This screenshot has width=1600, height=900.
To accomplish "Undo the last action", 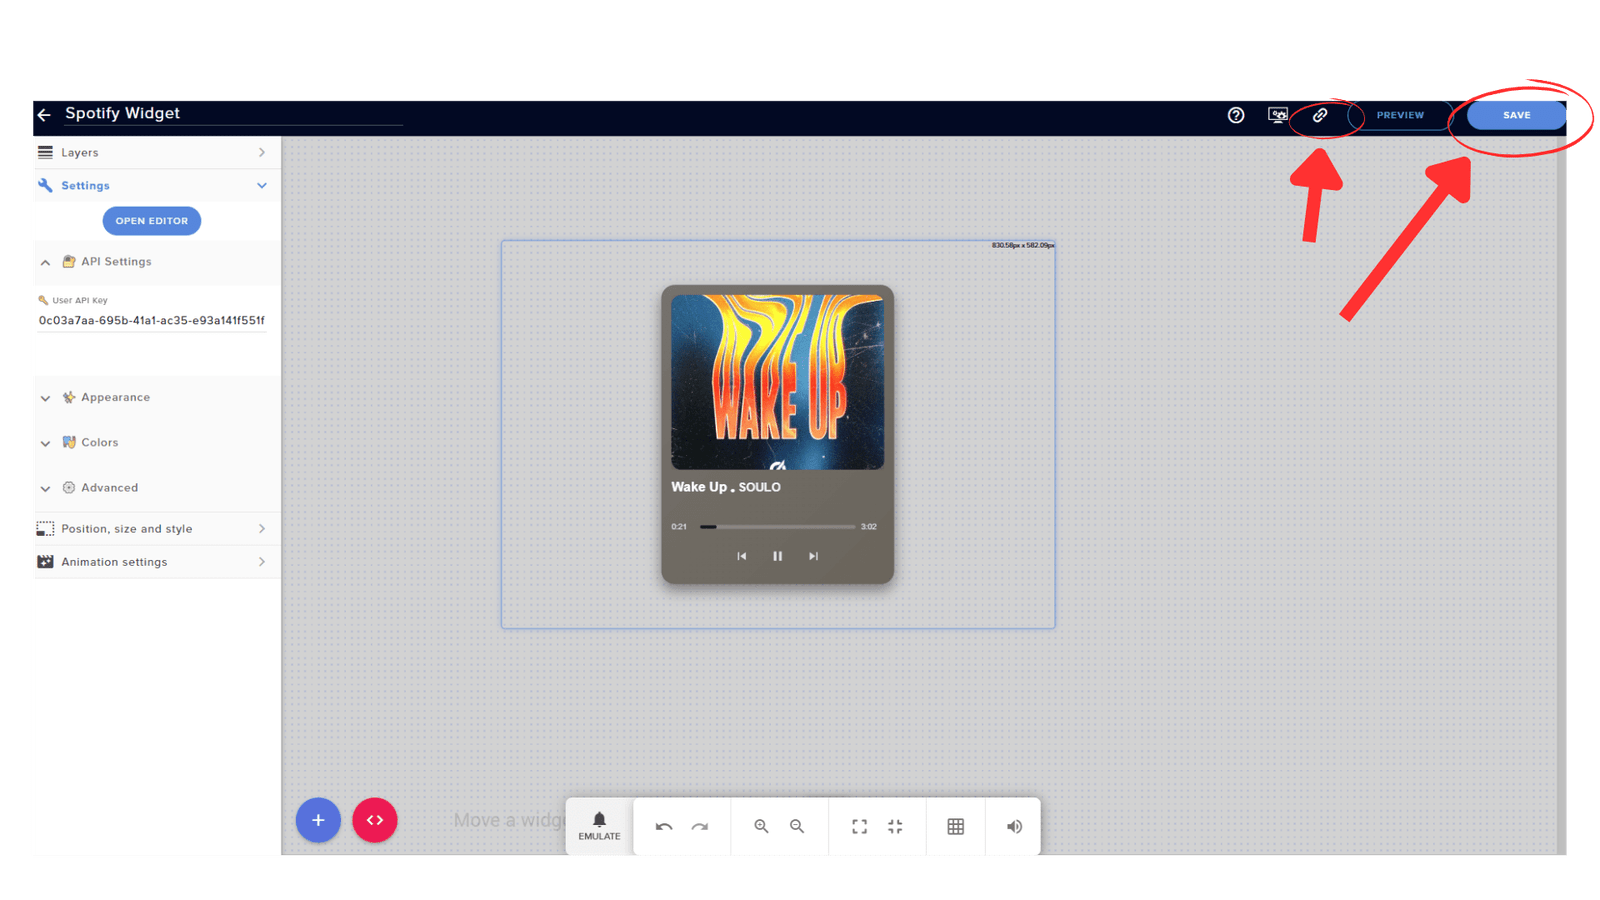I will click(664, 827).
